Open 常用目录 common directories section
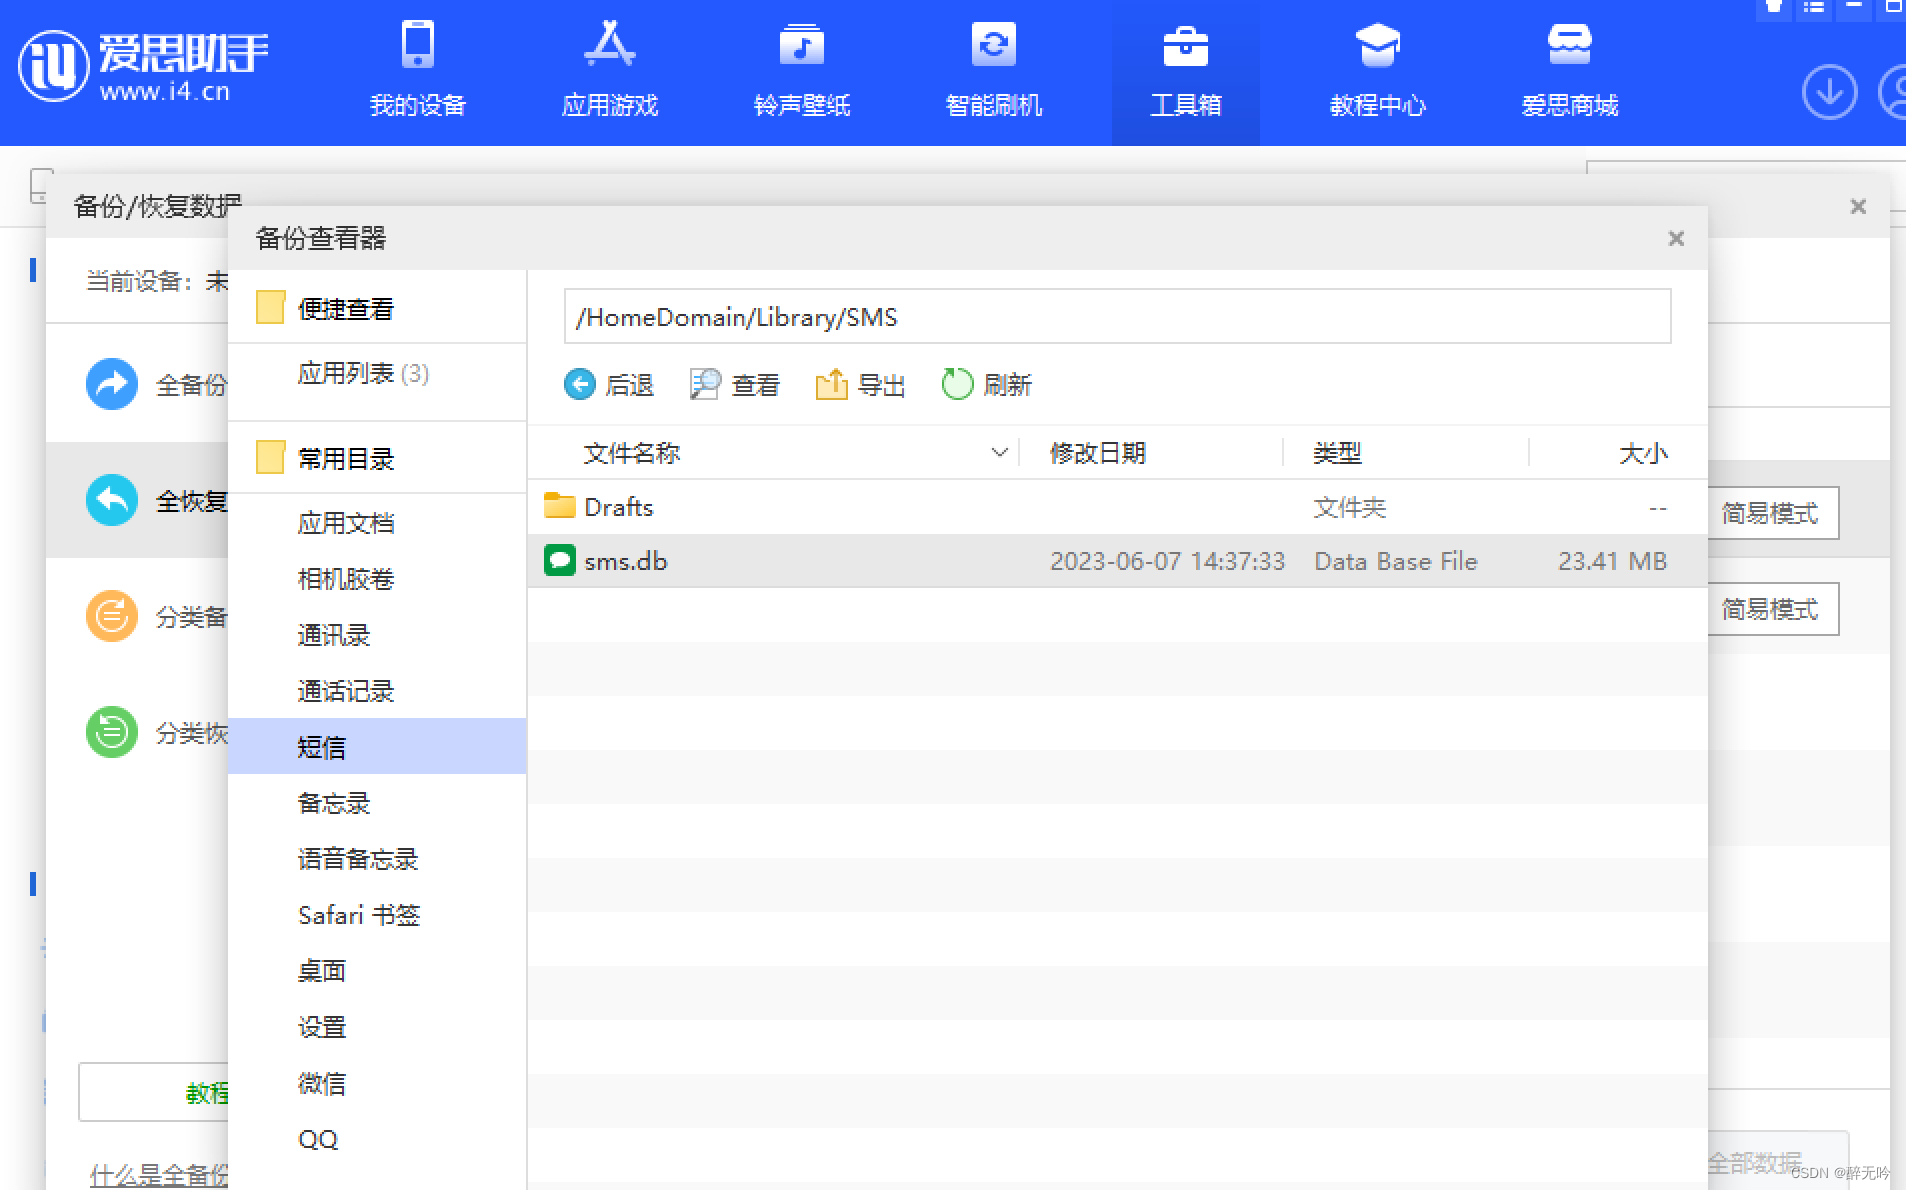This screenshot has height=1190, width=1906. pos(346,459)
